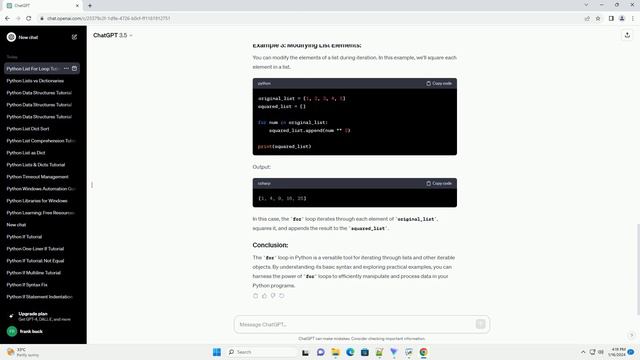Open Google Chrome from the taskbar
This screenshot has height=360, width=640.
424,352
